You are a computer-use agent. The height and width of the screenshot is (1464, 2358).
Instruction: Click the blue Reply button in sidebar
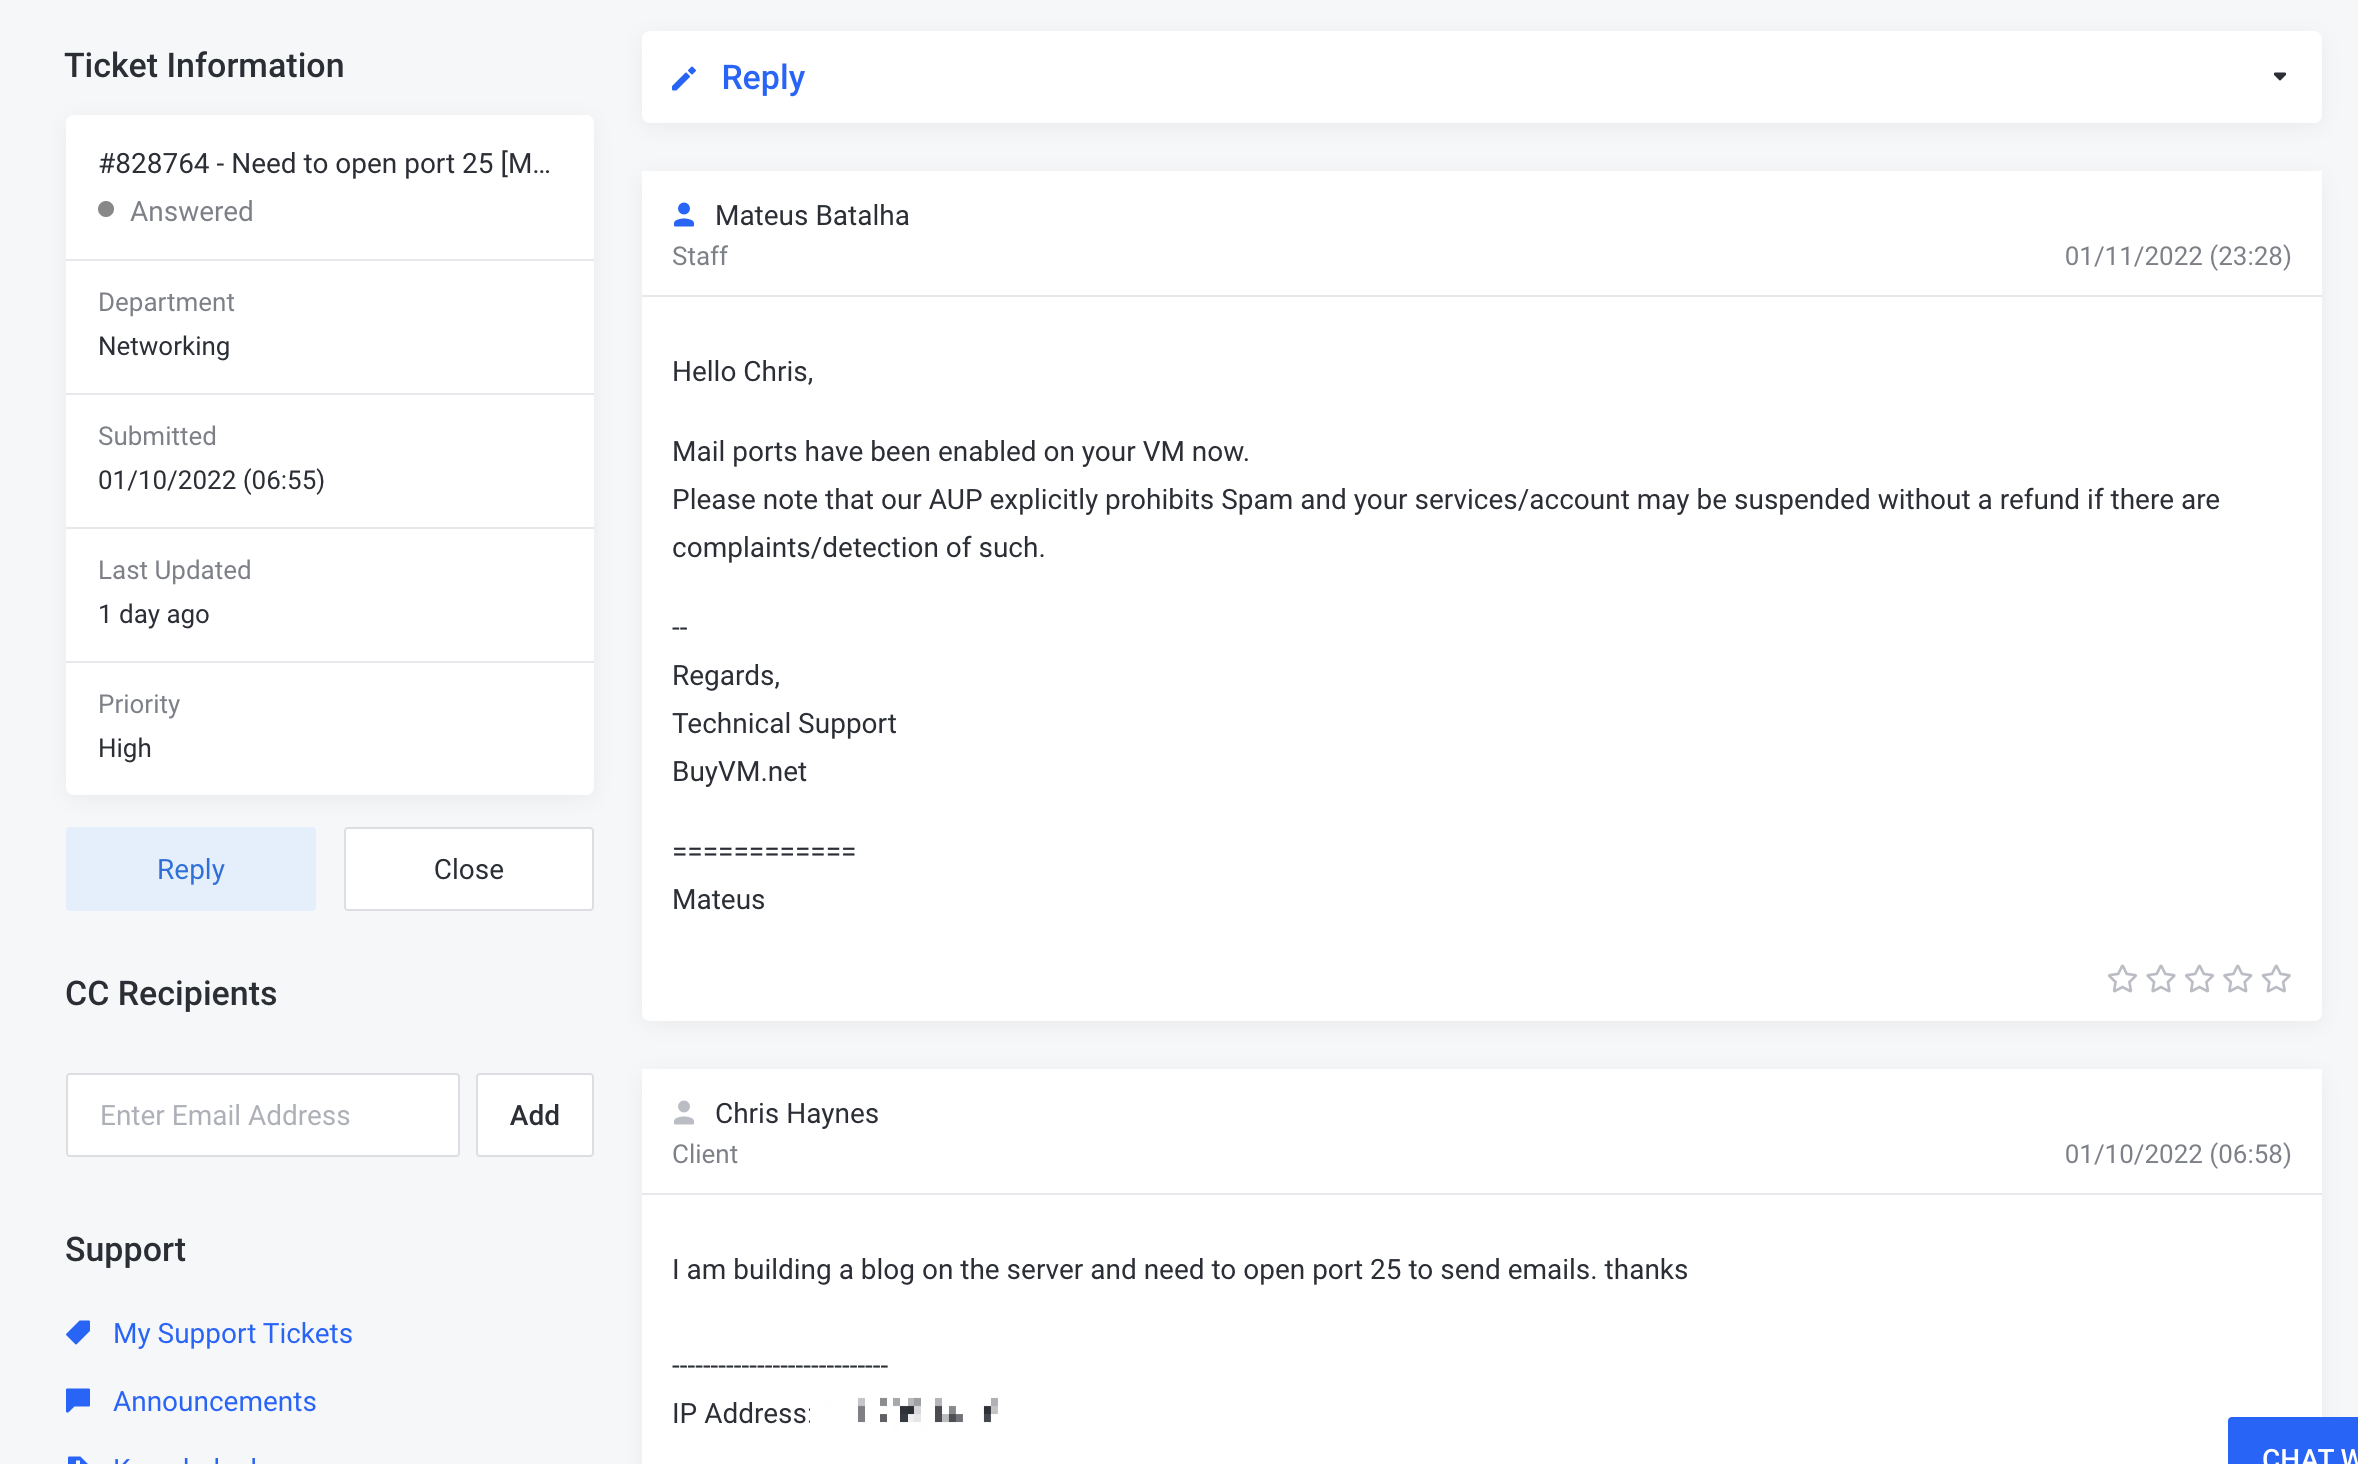(191, 869)
